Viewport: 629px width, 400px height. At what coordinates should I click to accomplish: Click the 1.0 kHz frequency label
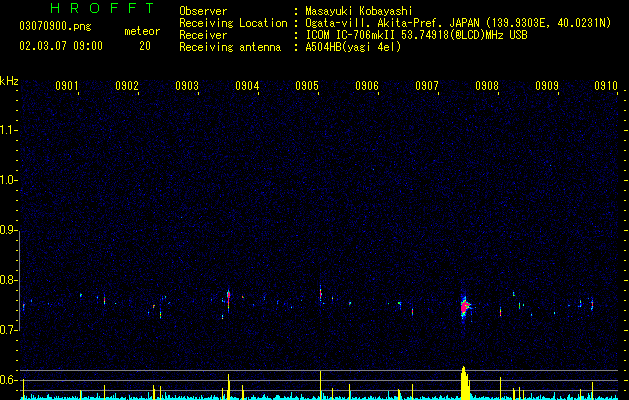(9, 180)
